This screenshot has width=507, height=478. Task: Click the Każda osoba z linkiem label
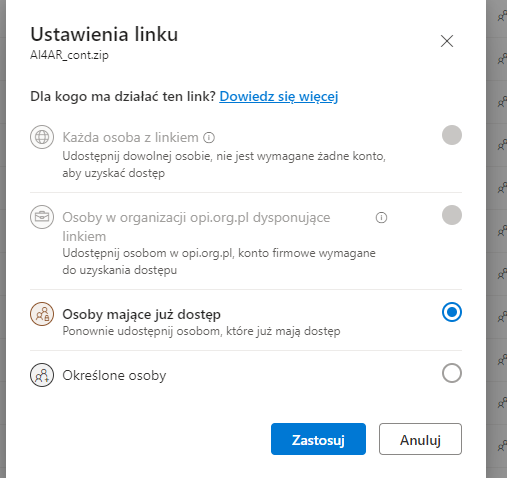[x=130, y=137]
